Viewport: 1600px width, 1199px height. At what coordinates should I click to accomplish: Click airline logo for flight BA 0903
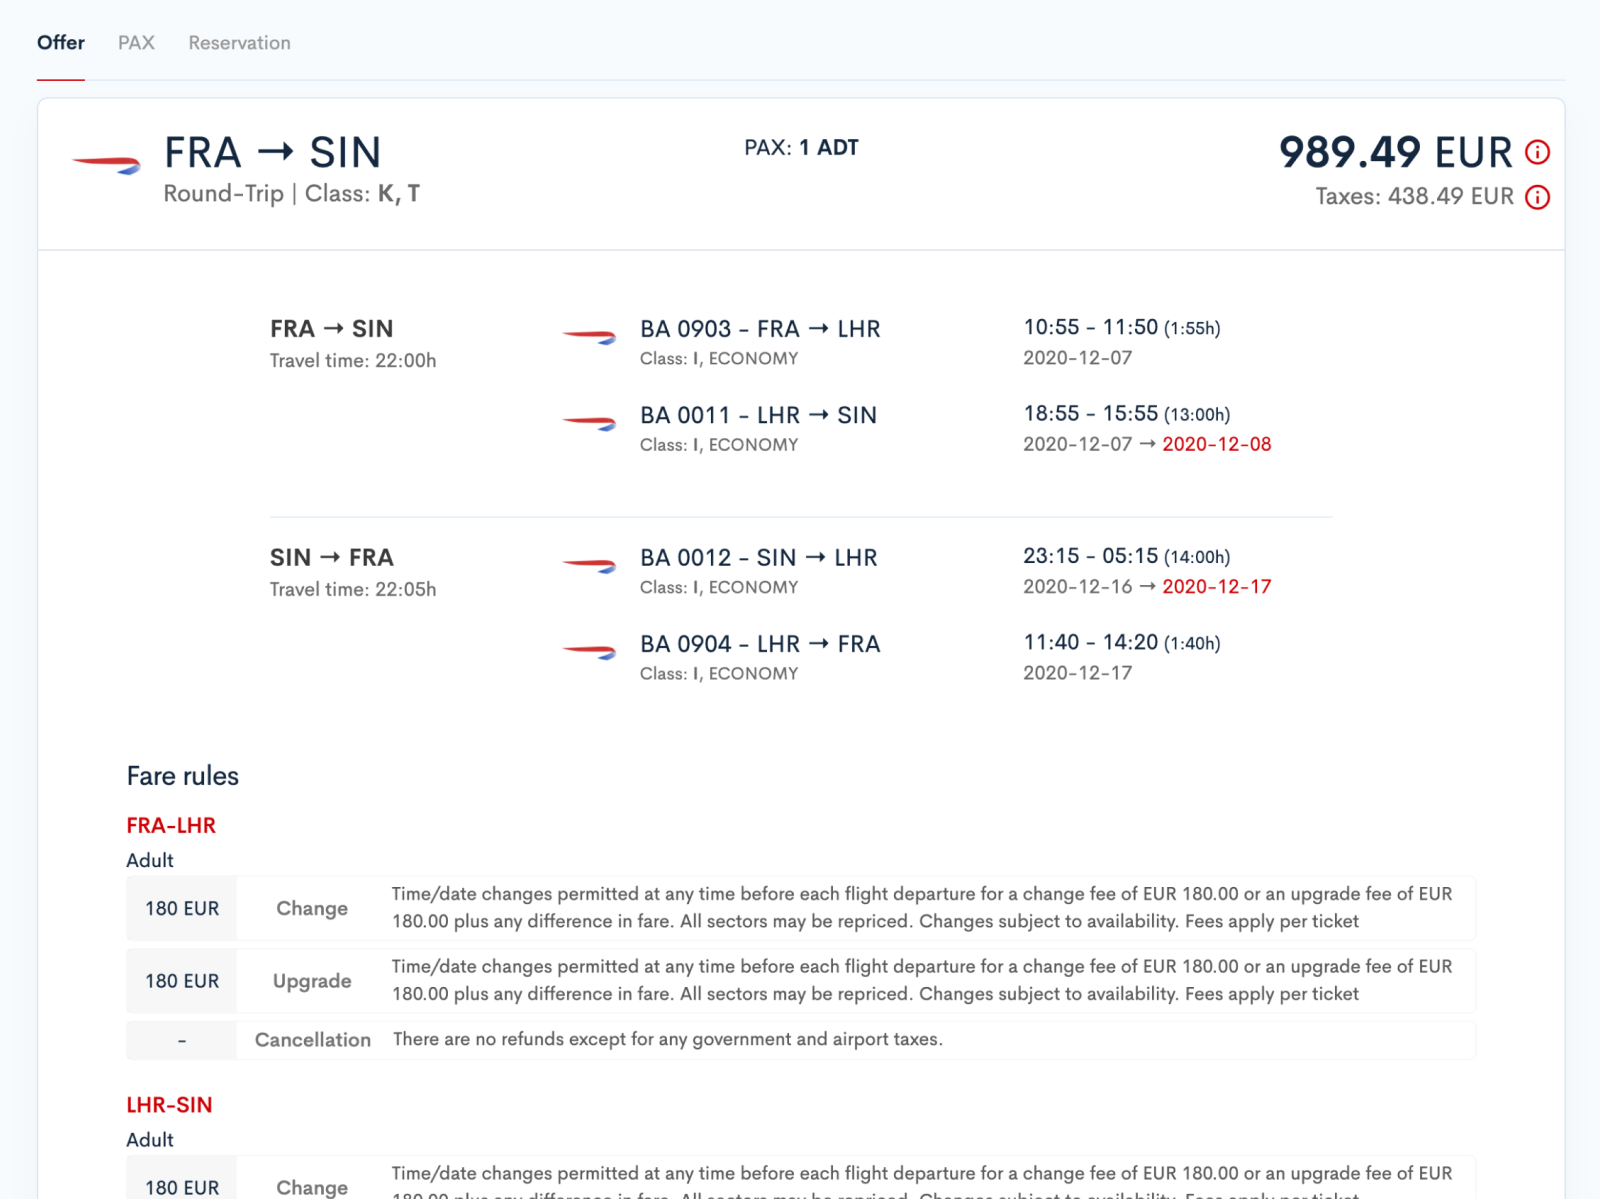(590, 337)
